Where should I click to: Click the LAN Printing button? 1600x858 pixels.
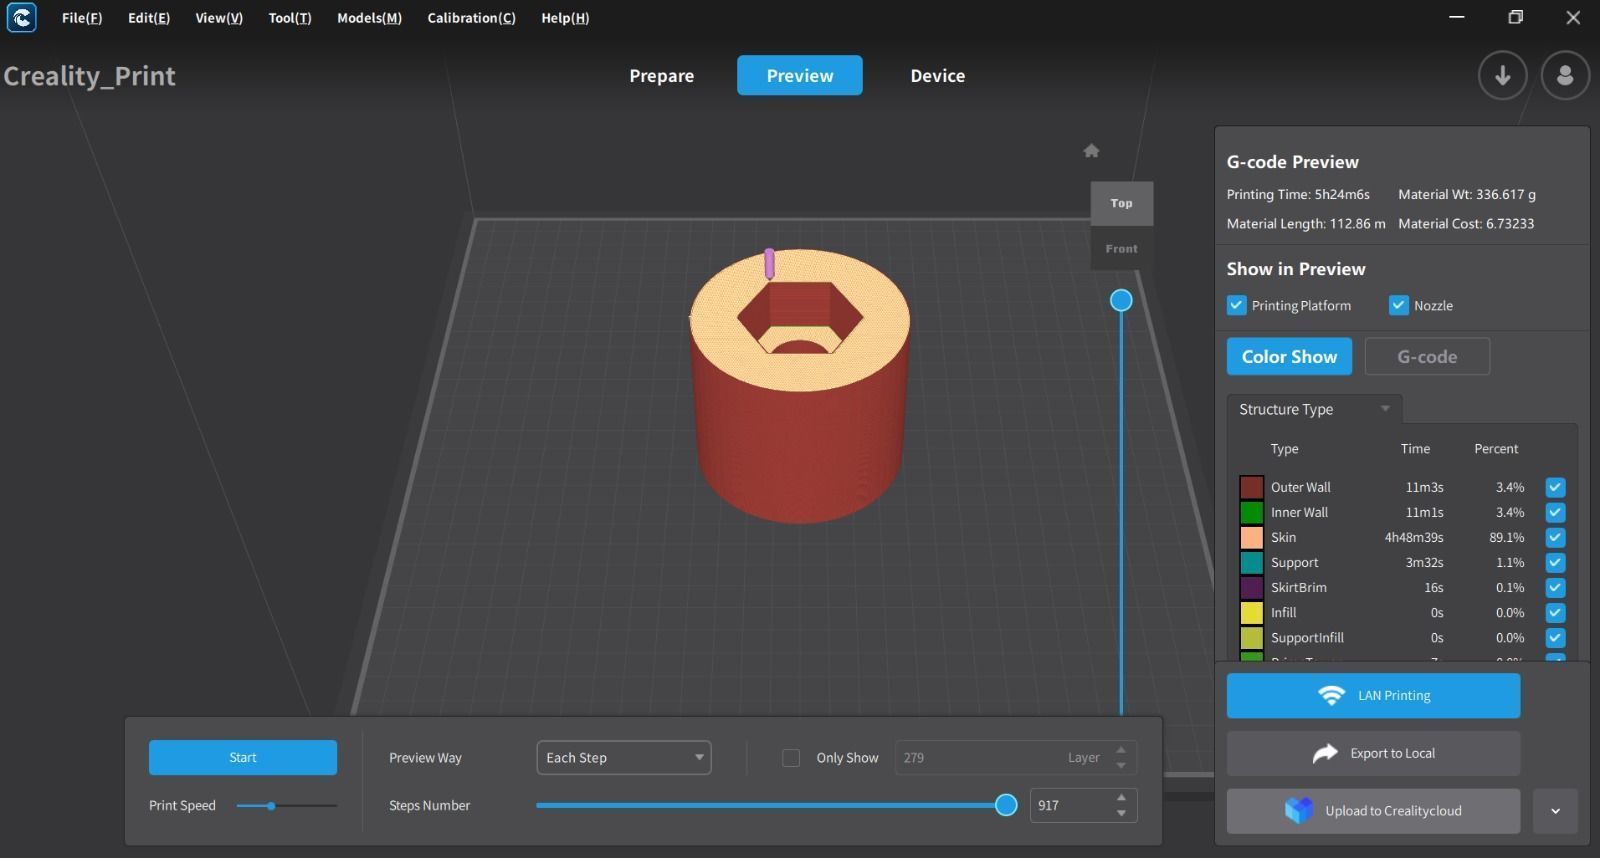click(x=1373, y=695)
